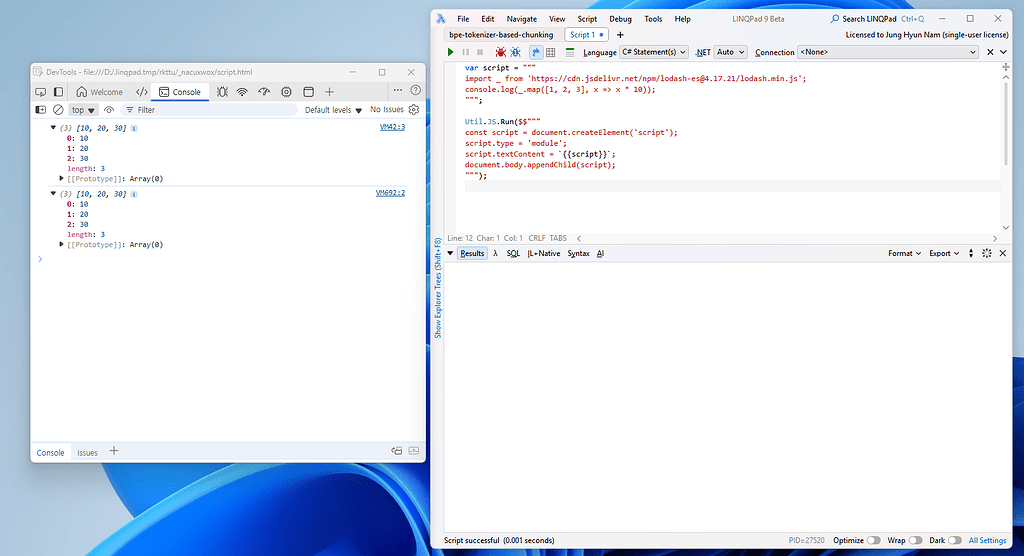
Task: Open DevTools three-dots customize menu
Action: click(397, 90)
